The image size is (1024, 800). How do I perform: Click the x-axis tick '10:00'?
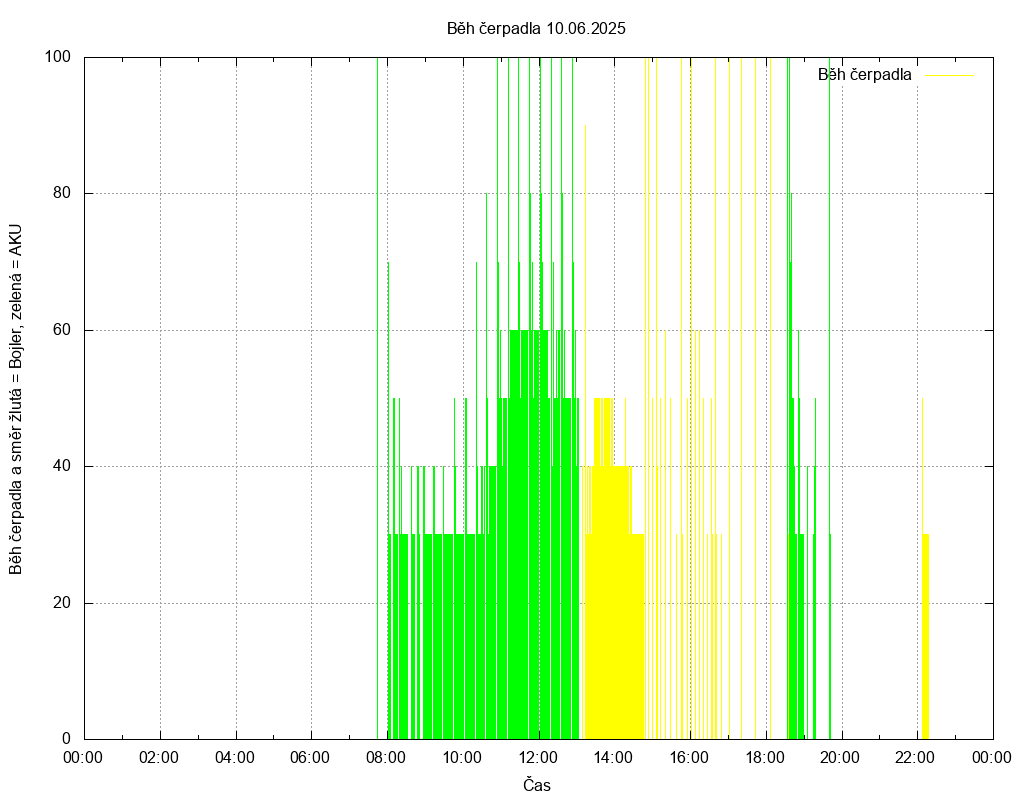point(462,758)
